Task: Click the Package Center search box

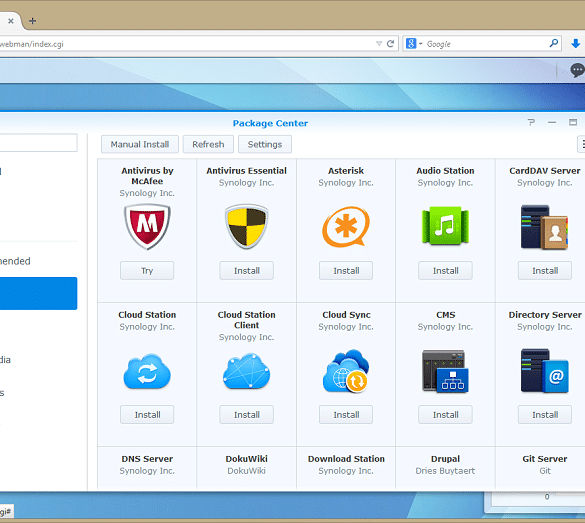Action: tap(38, 143)
